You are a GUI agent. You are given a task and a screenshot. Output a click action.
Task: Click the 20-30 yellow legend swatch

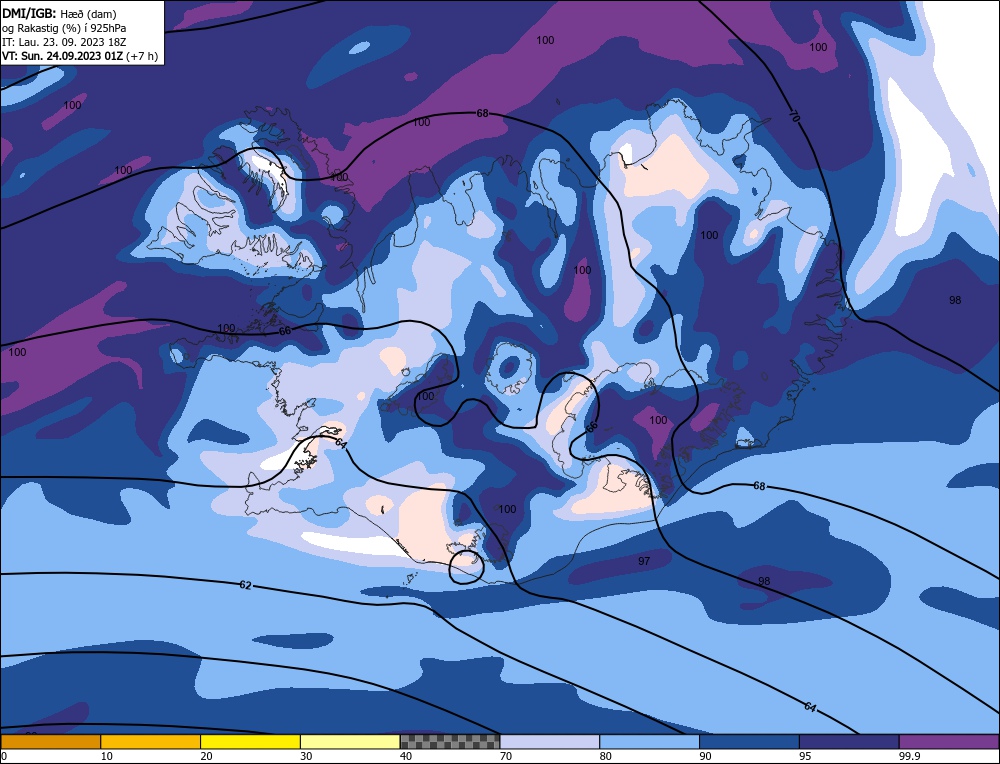pos(250,742)
